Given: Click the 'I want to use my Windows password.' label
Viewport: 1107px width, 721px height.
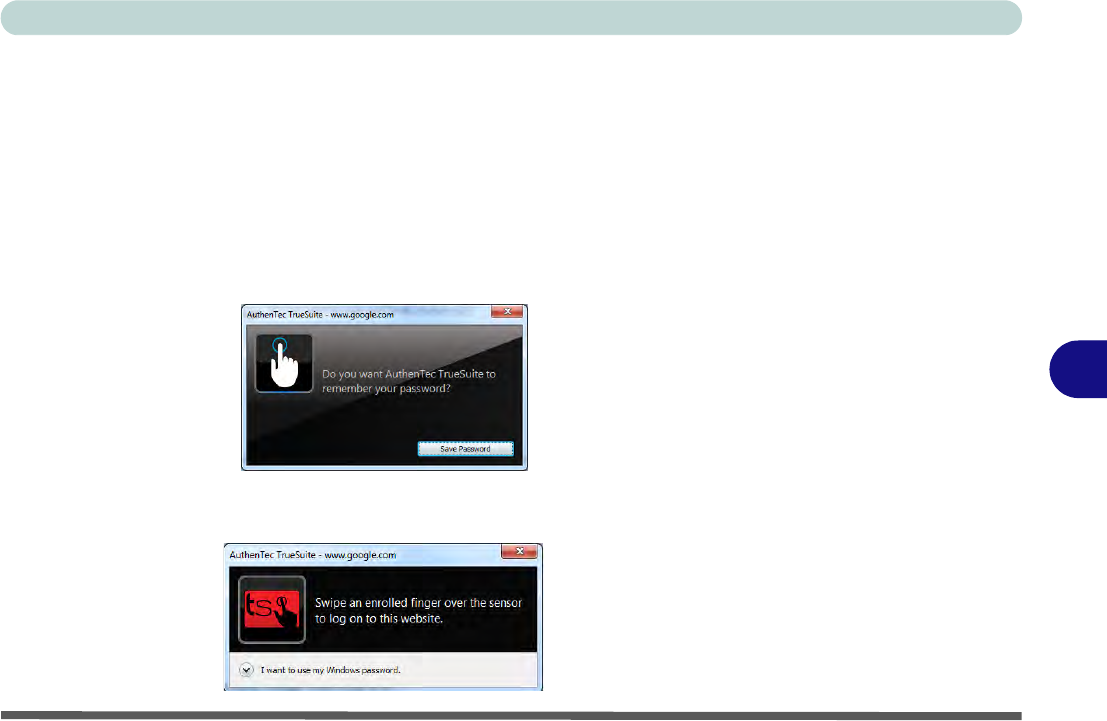Looking at the screenshot, I should pyautogui.click(x=330, y=670).
